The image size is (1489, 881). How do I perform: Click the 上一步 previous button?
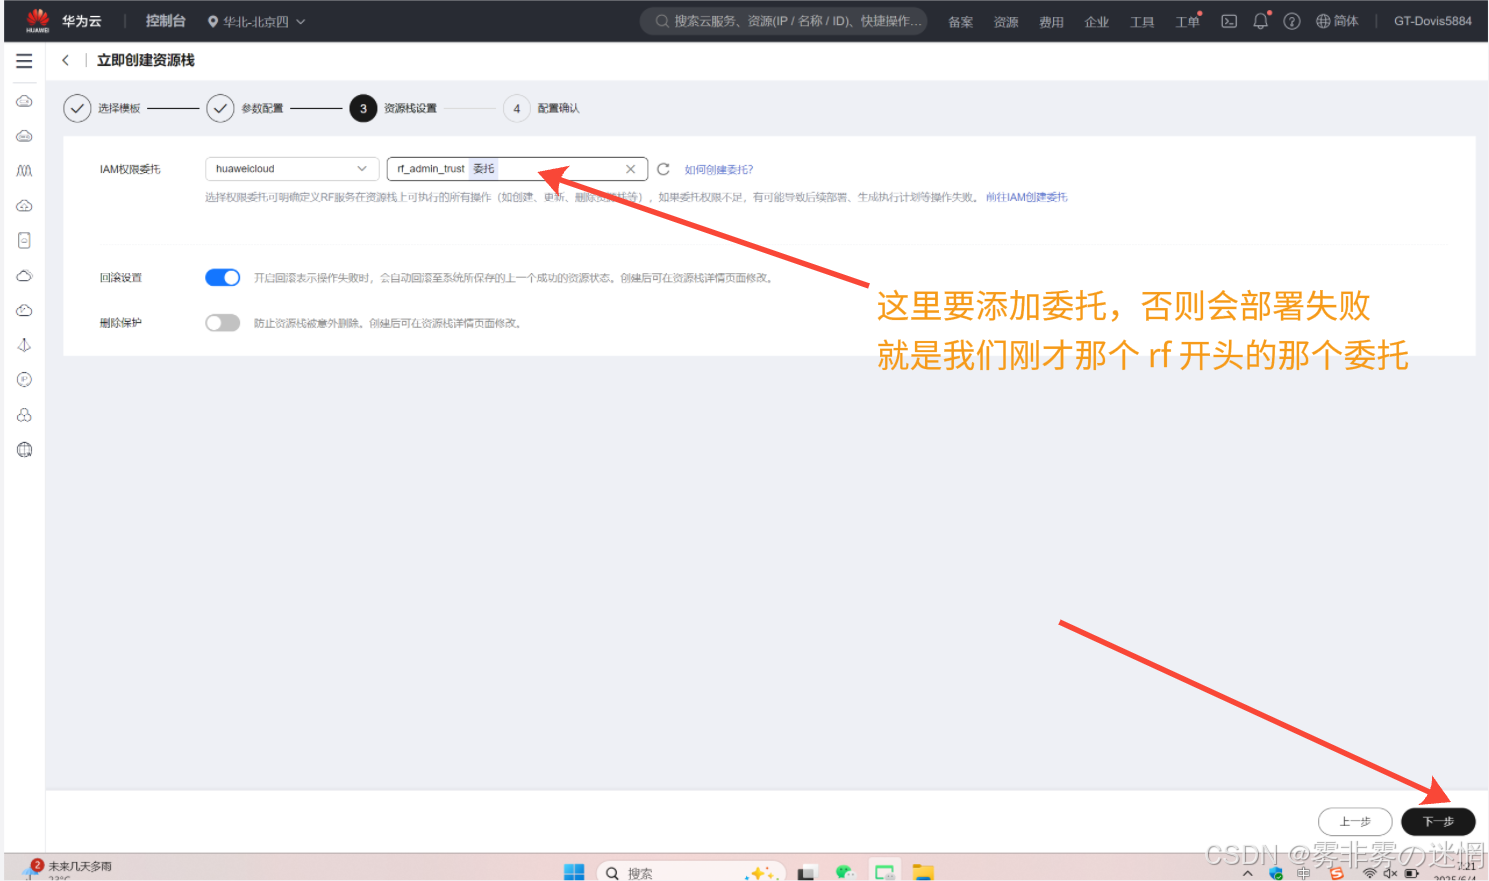(x=1355, y=822)
